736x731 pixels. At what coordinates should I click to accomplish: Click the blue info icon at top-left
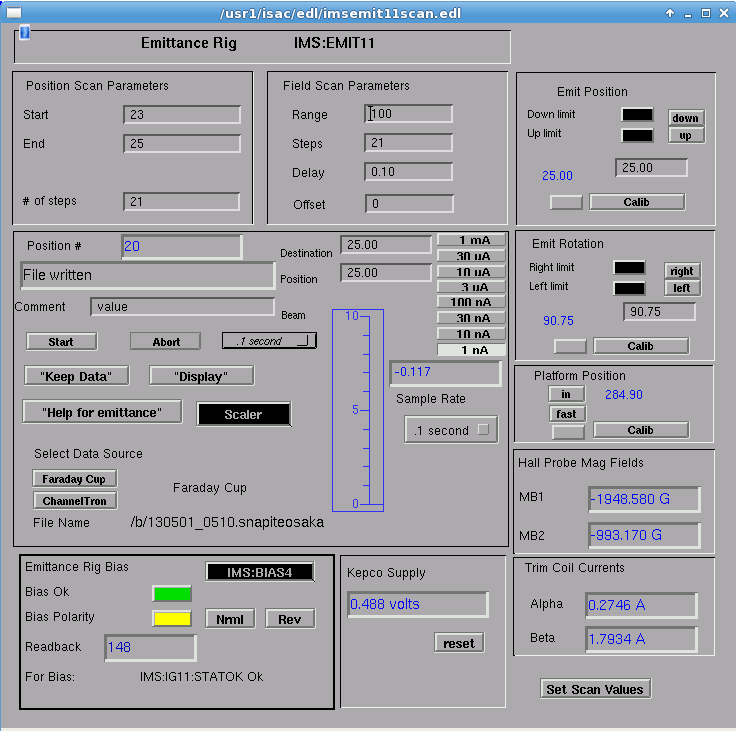tap(25, 33)
